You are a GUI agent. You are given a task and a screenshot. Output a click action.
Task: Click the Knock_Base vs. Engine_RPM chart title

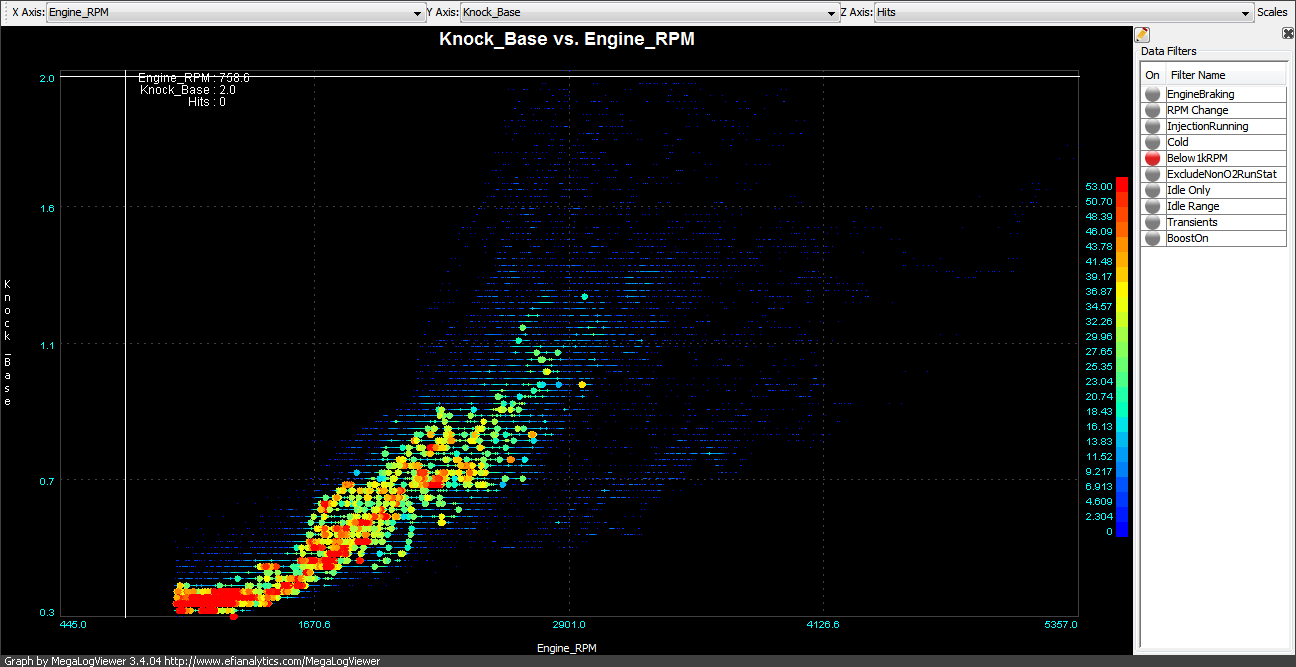click(567, 40)
